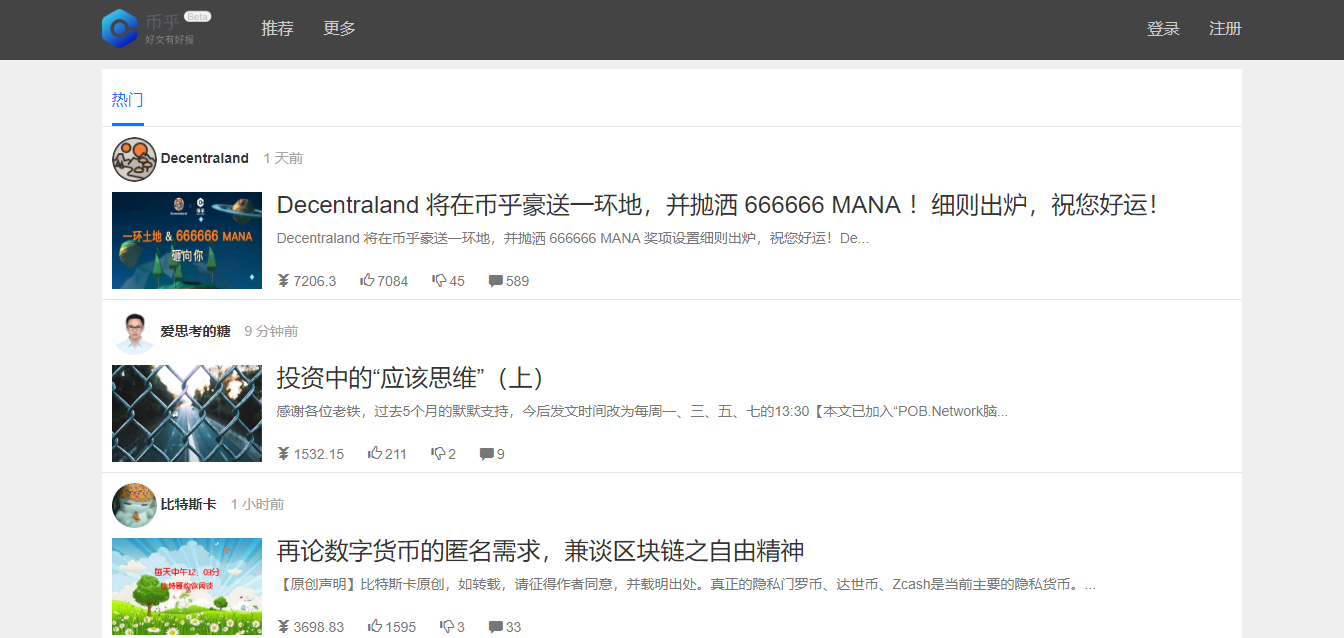
Task: Open Decentraland author avatar
Action: 134,159
